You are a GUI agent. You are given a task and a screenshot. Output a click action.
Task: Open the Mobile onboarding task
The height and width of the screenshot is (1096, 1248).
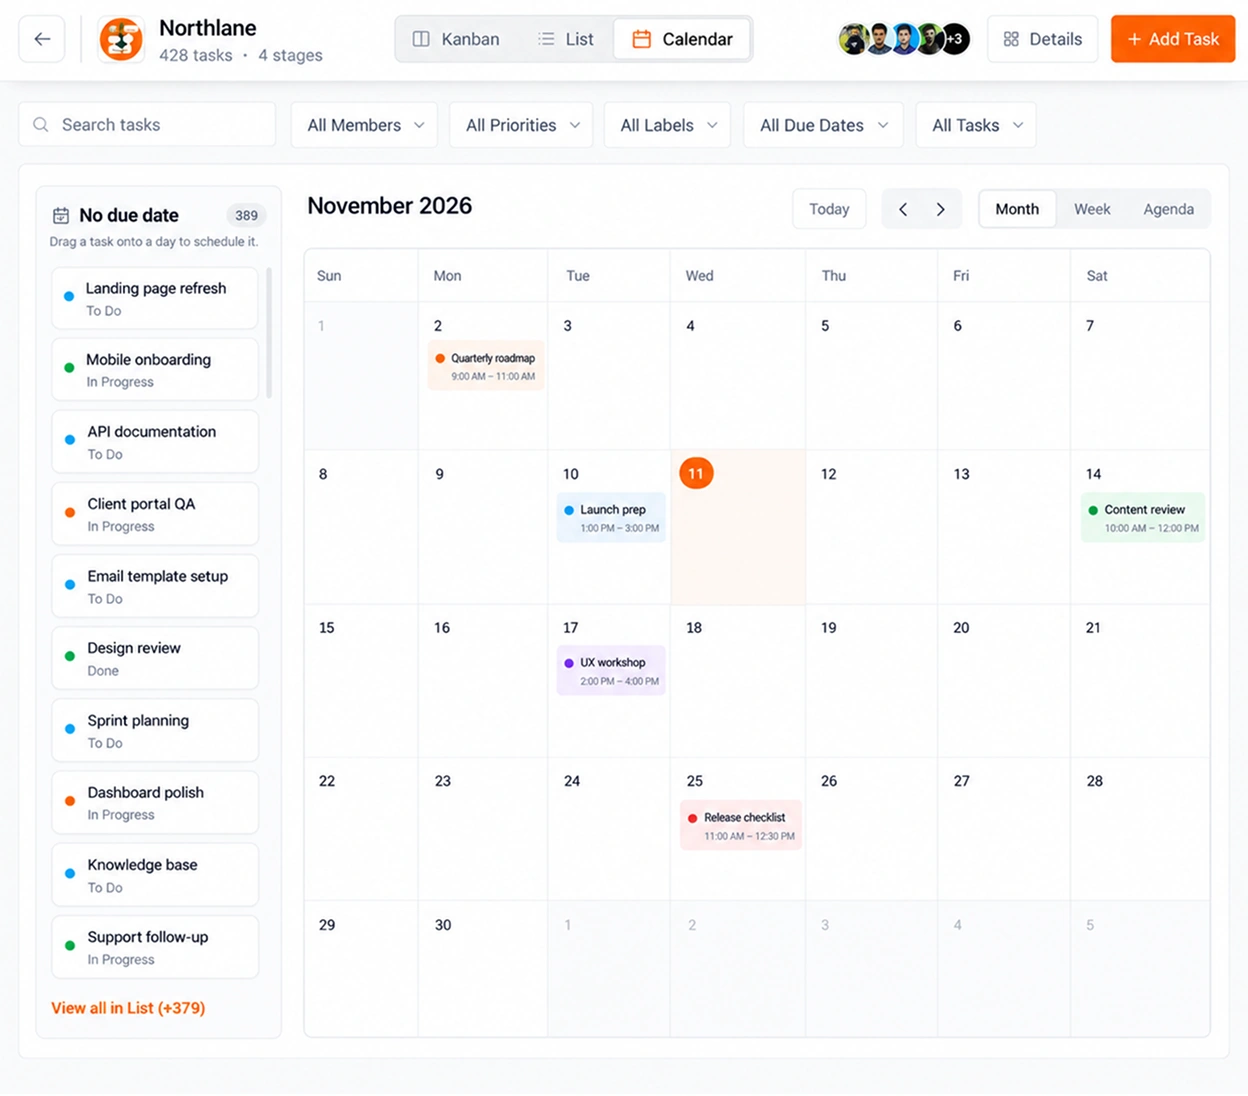tap(155, 370)
